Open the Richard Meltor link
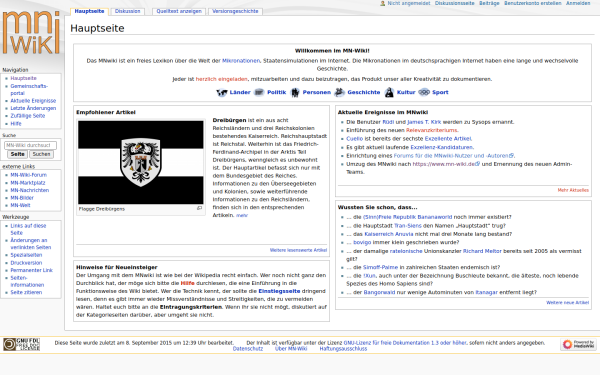Image resolution: width=600 pixels, height=375 pixels. (482, 251)
